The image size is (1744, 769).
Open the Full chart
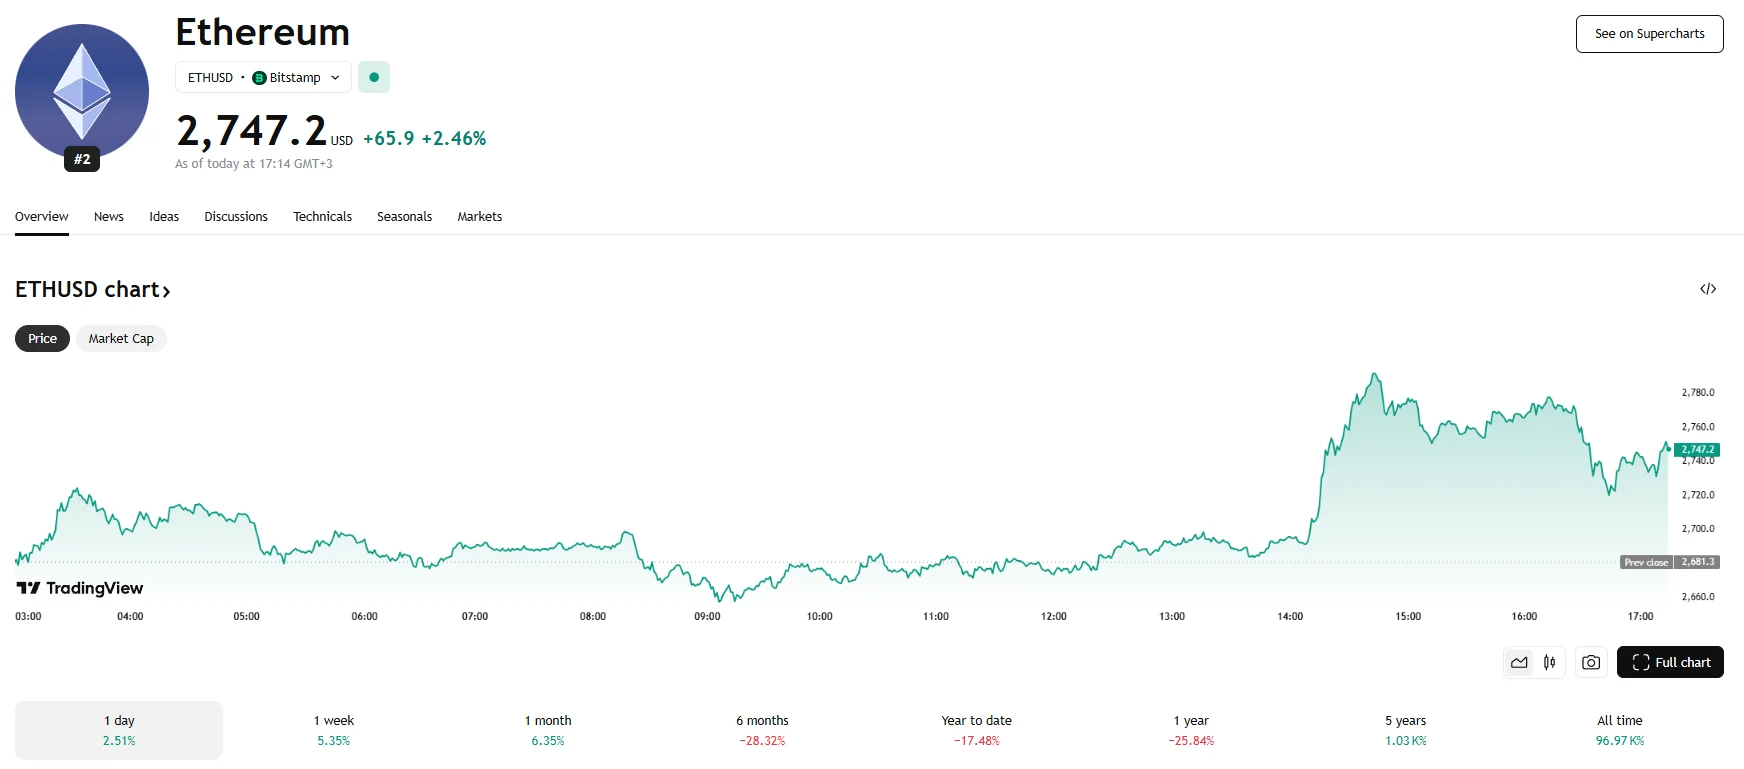[1670, 662]
